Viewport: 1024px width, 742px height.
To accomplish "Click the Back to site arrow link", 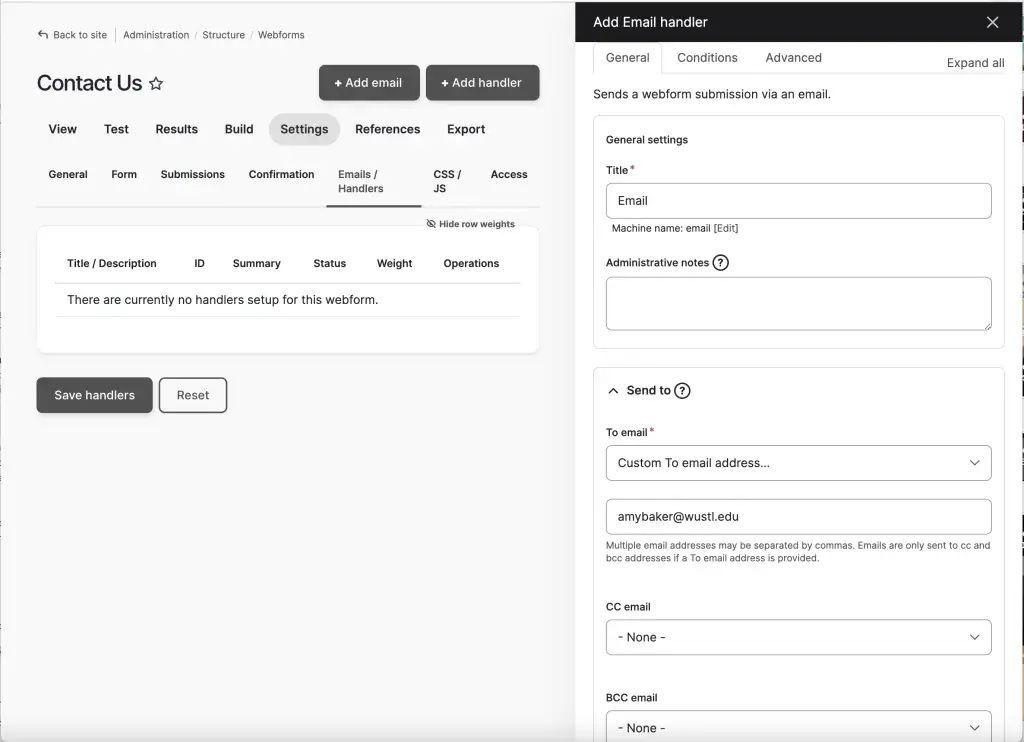I will (72, 35).
